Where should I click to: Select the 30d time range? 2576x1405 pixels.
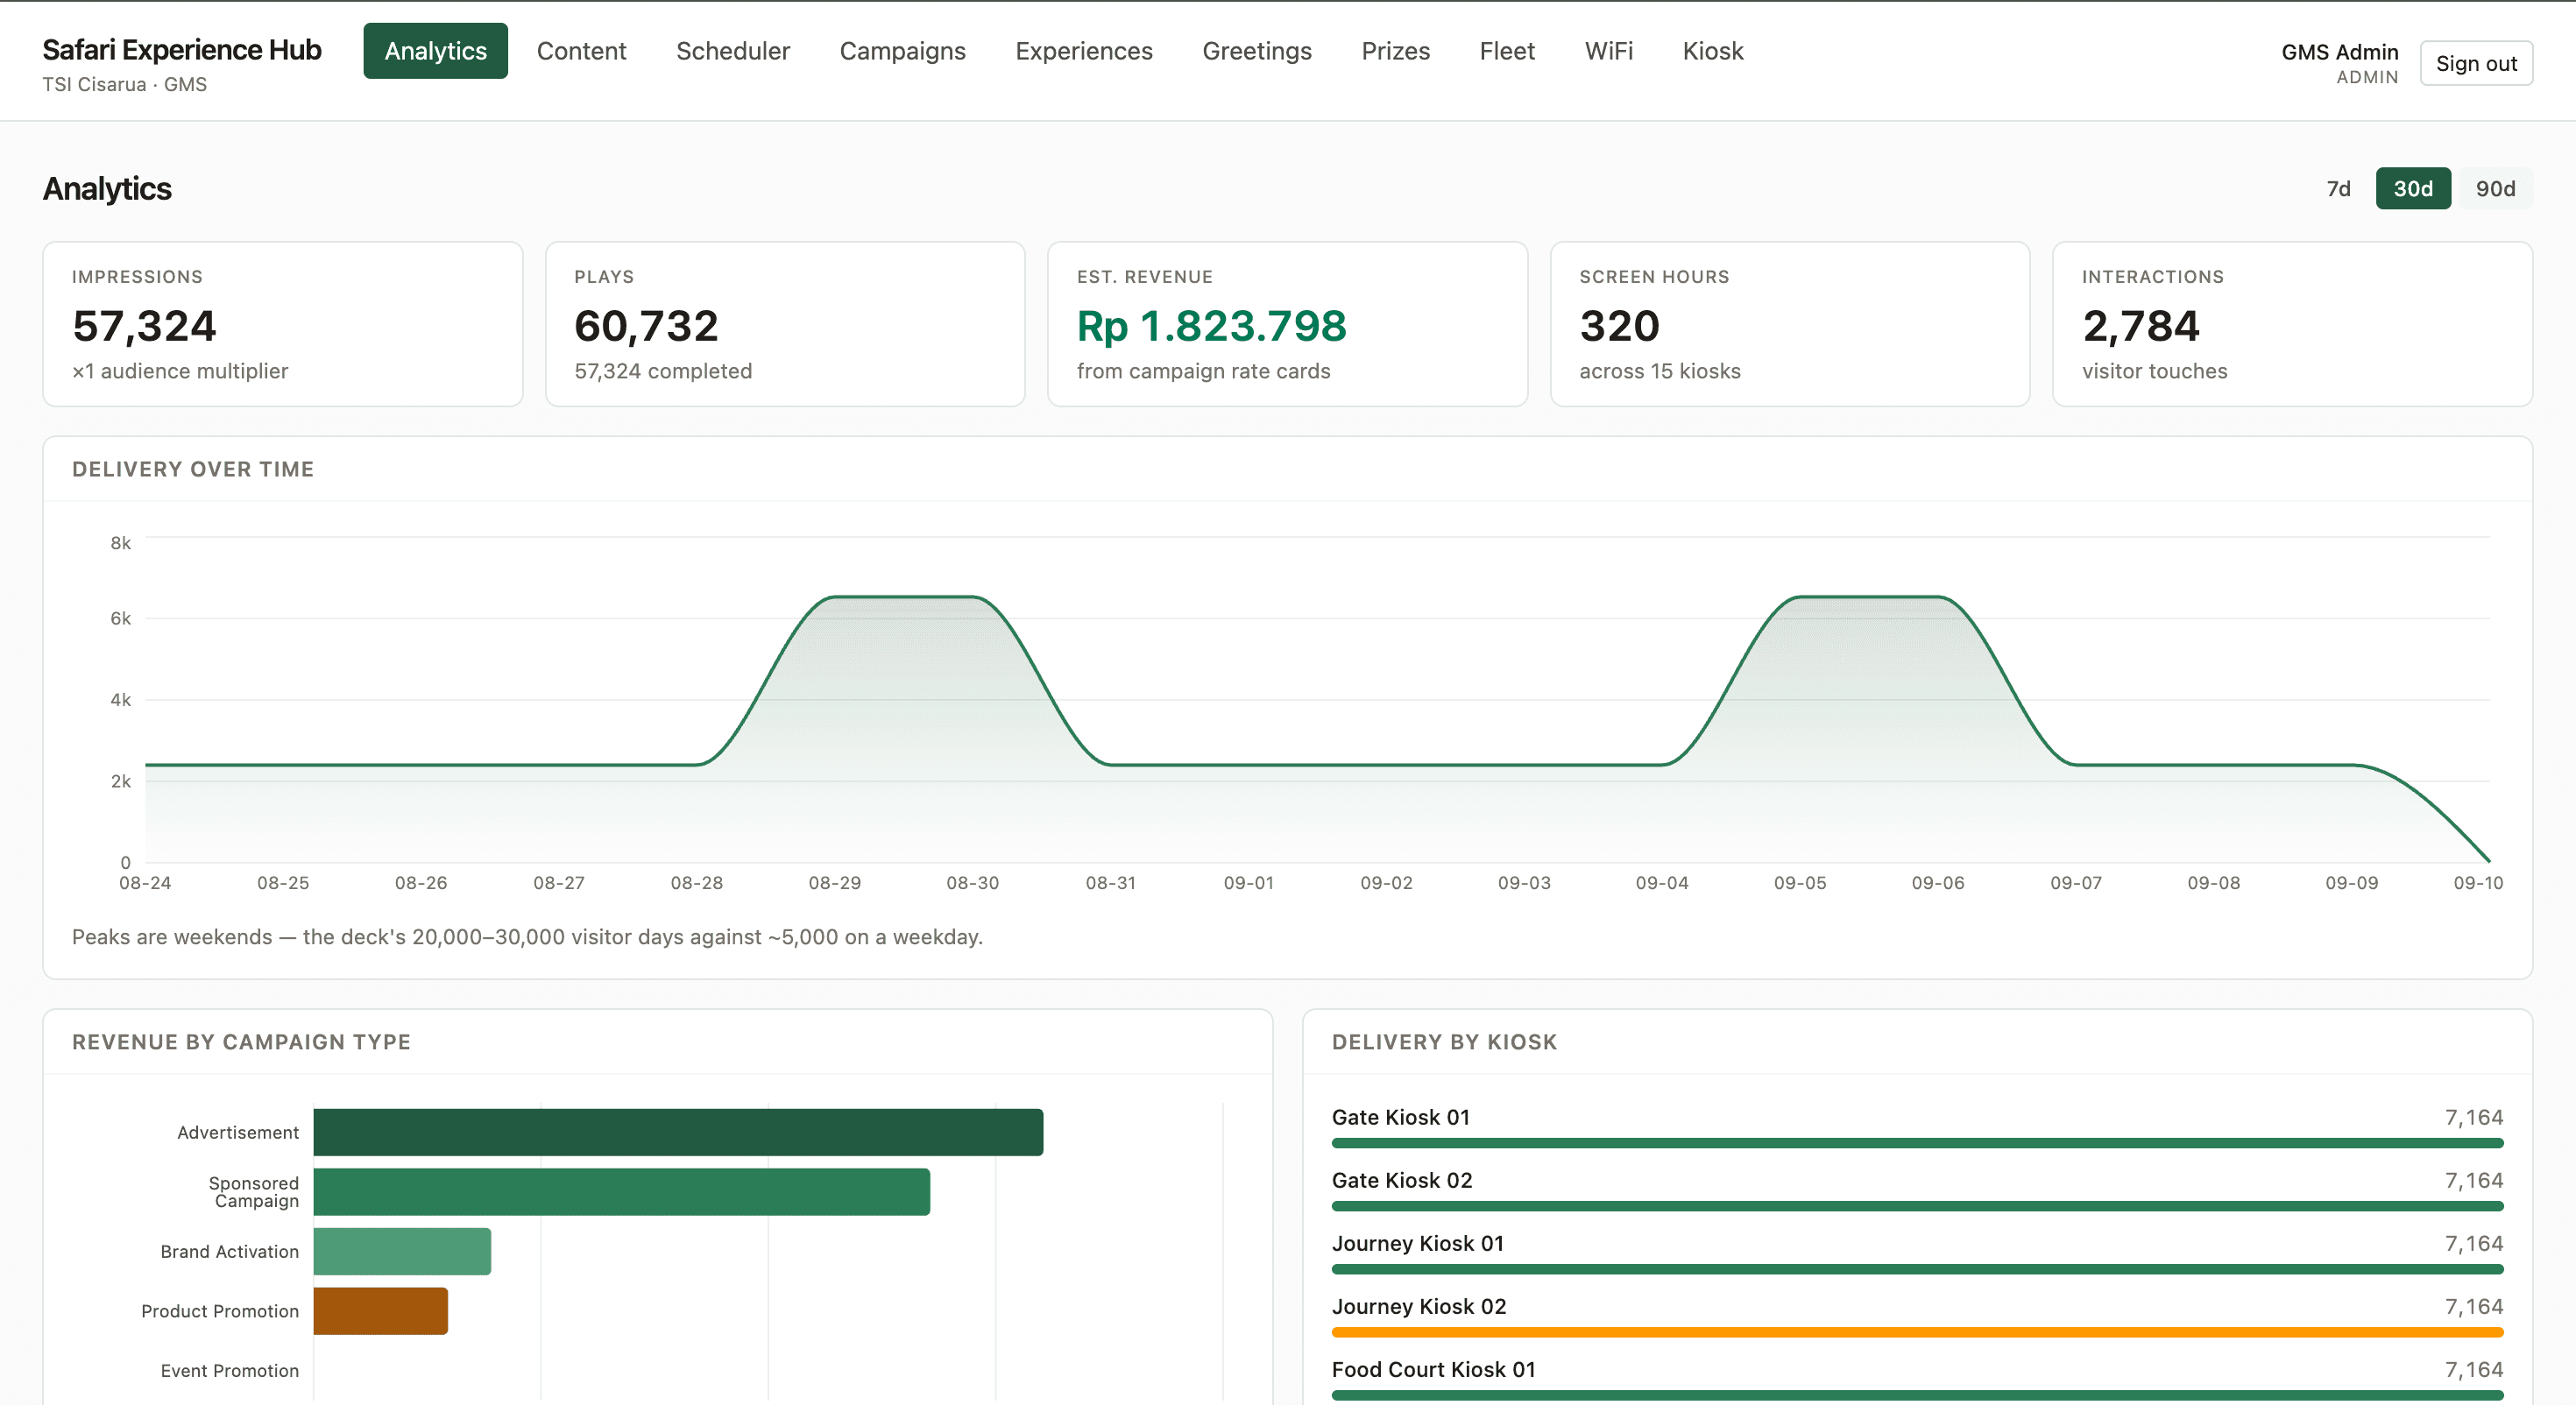[x=2413, y=188]
